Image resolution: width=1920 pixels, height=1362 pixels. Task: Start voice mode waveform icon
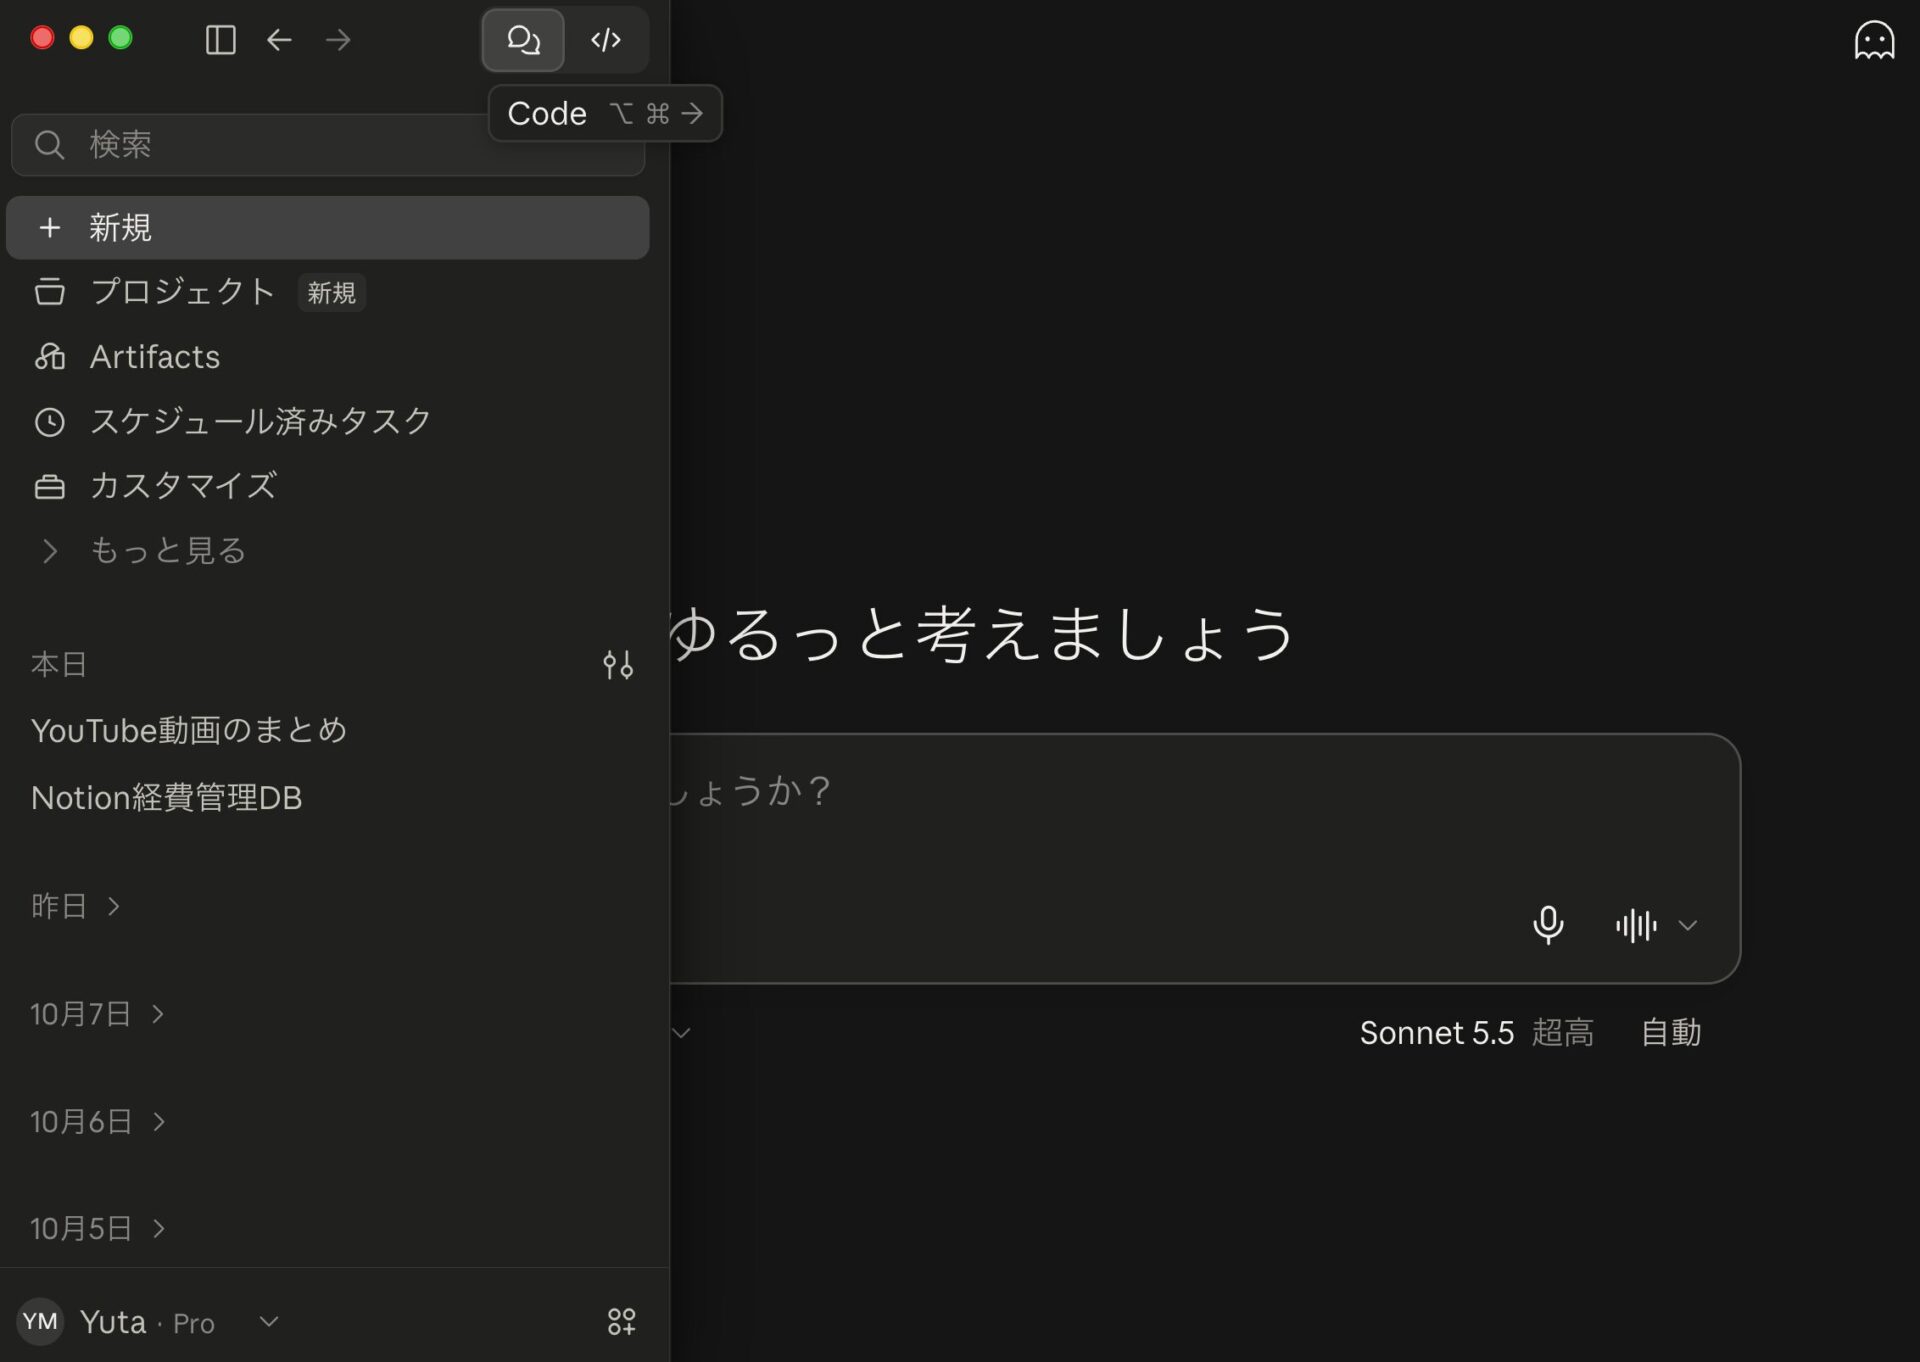[1636, 925]
